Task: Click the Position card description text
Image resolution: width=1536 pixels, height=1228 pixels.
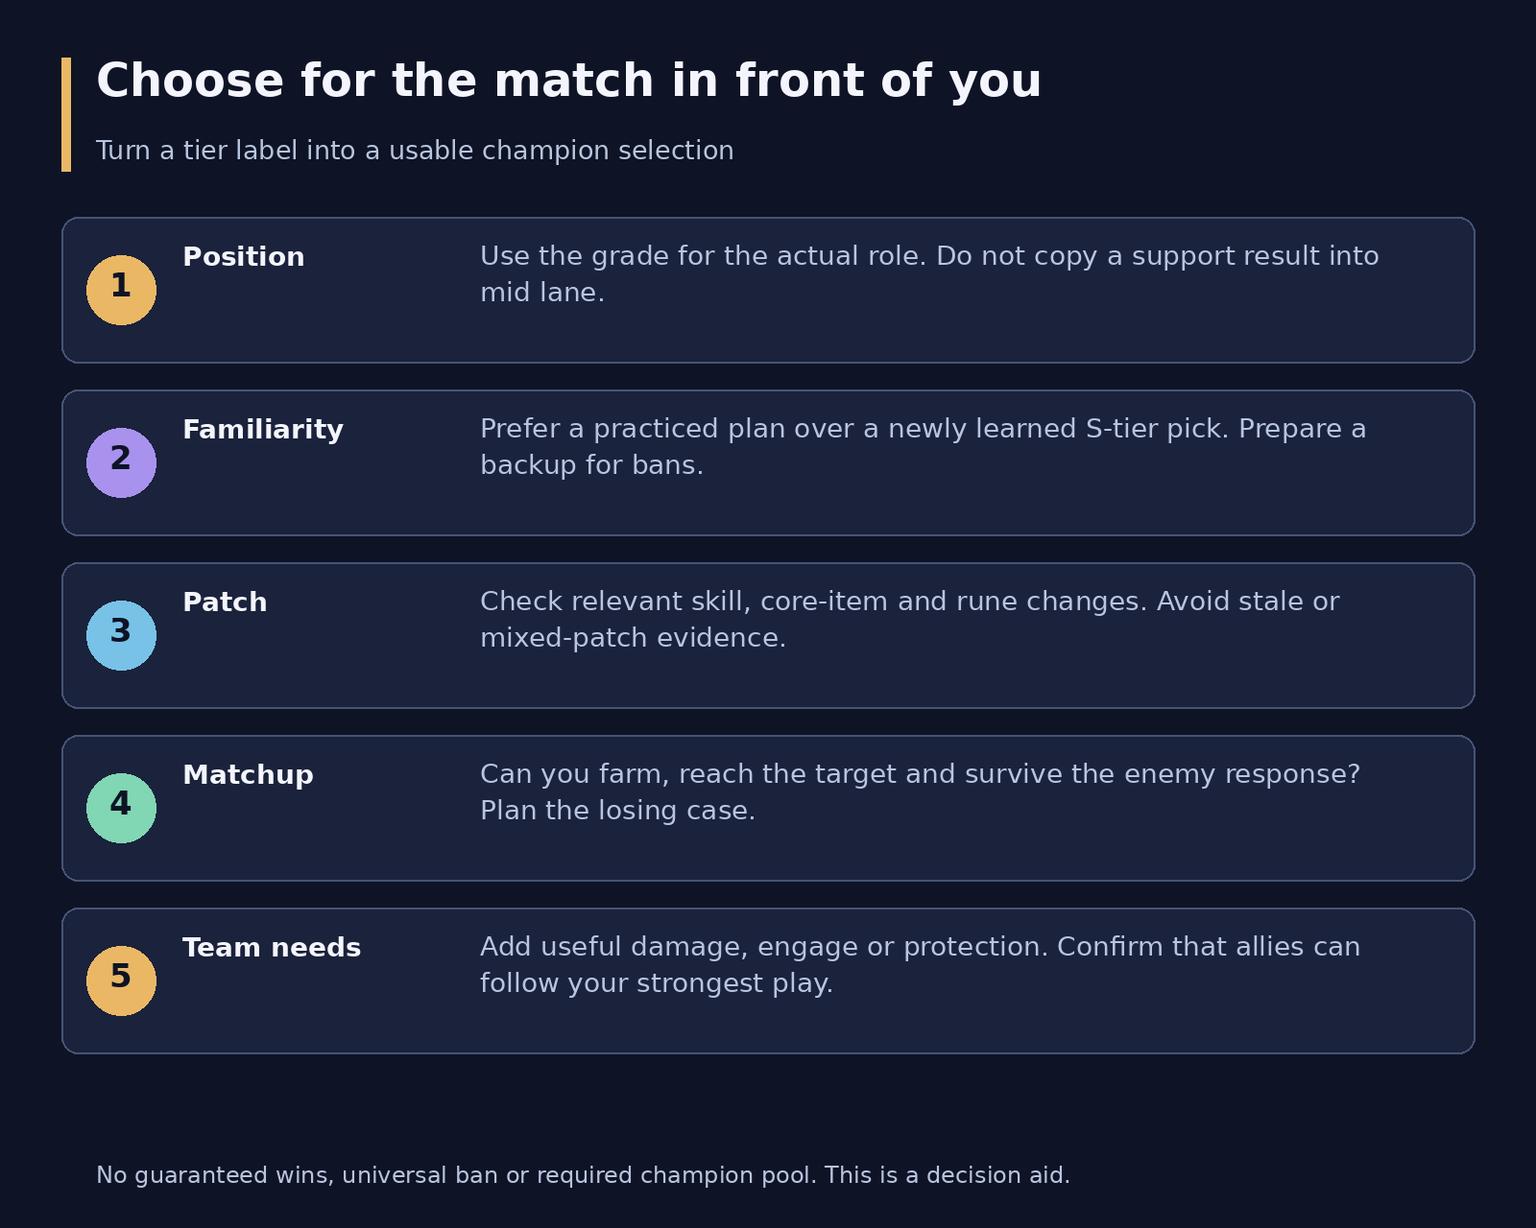Action: click(x=929, y=274)
